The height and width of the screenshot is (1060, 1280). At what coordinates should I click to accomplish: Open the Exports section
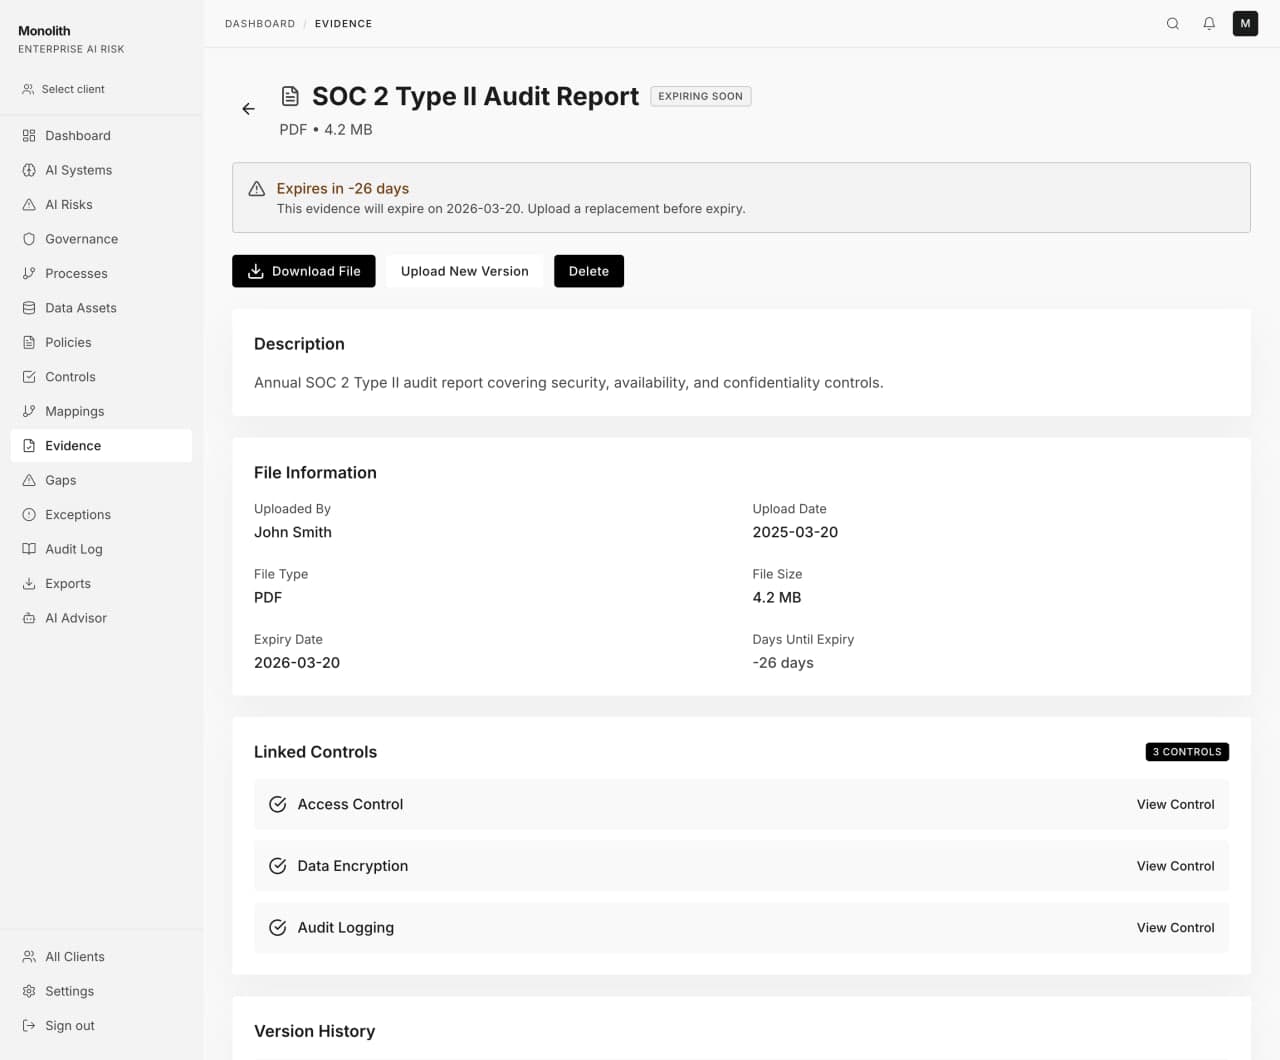pyautogui.click(x=67, y=583)
